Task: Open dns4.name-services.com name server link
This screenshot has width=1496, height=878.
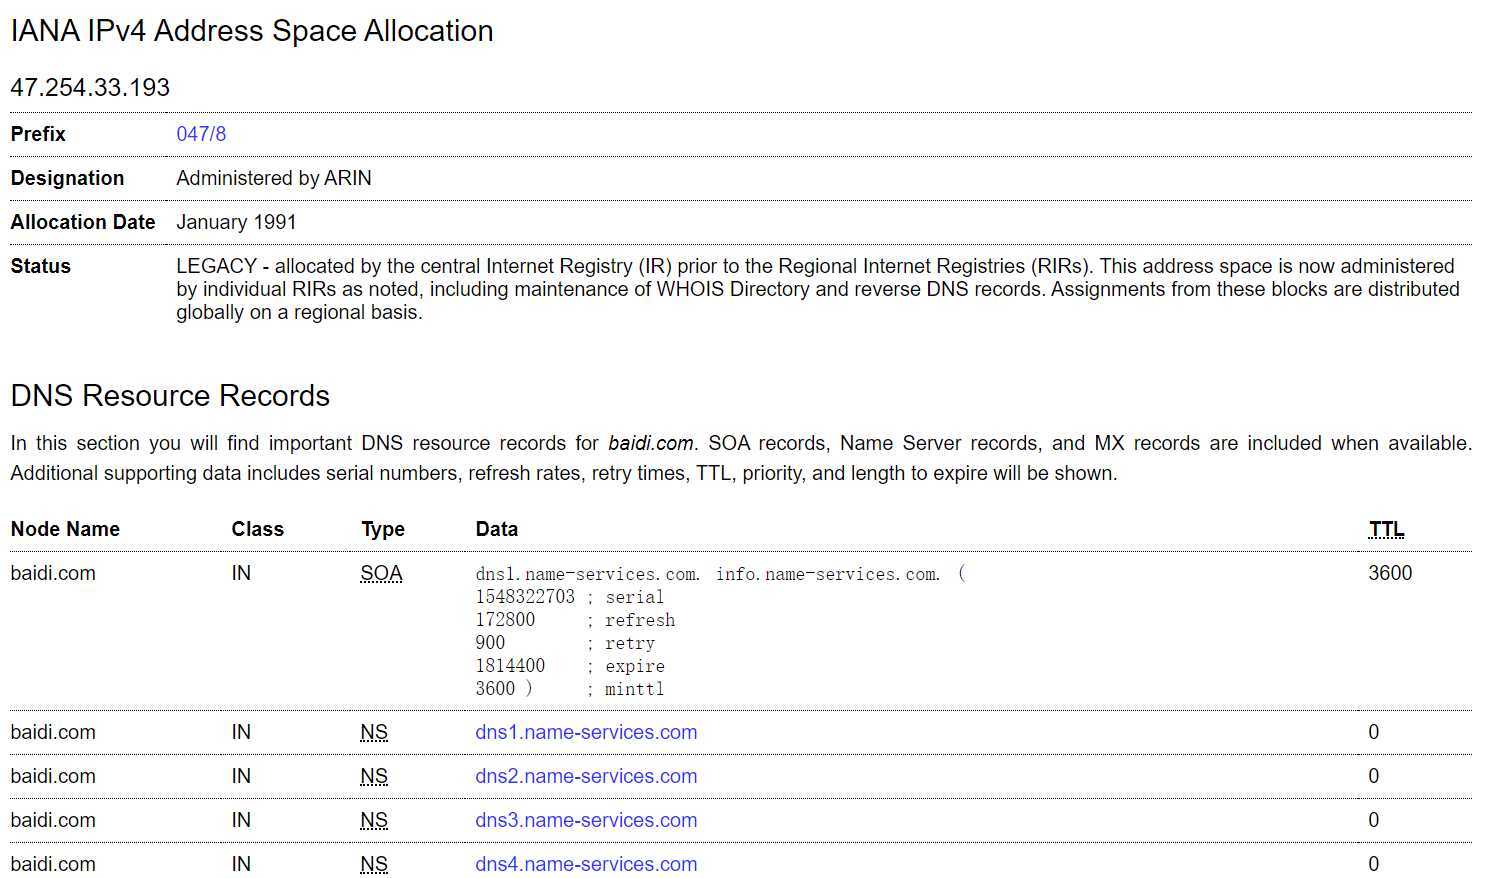Action: (x=586, y=864)
